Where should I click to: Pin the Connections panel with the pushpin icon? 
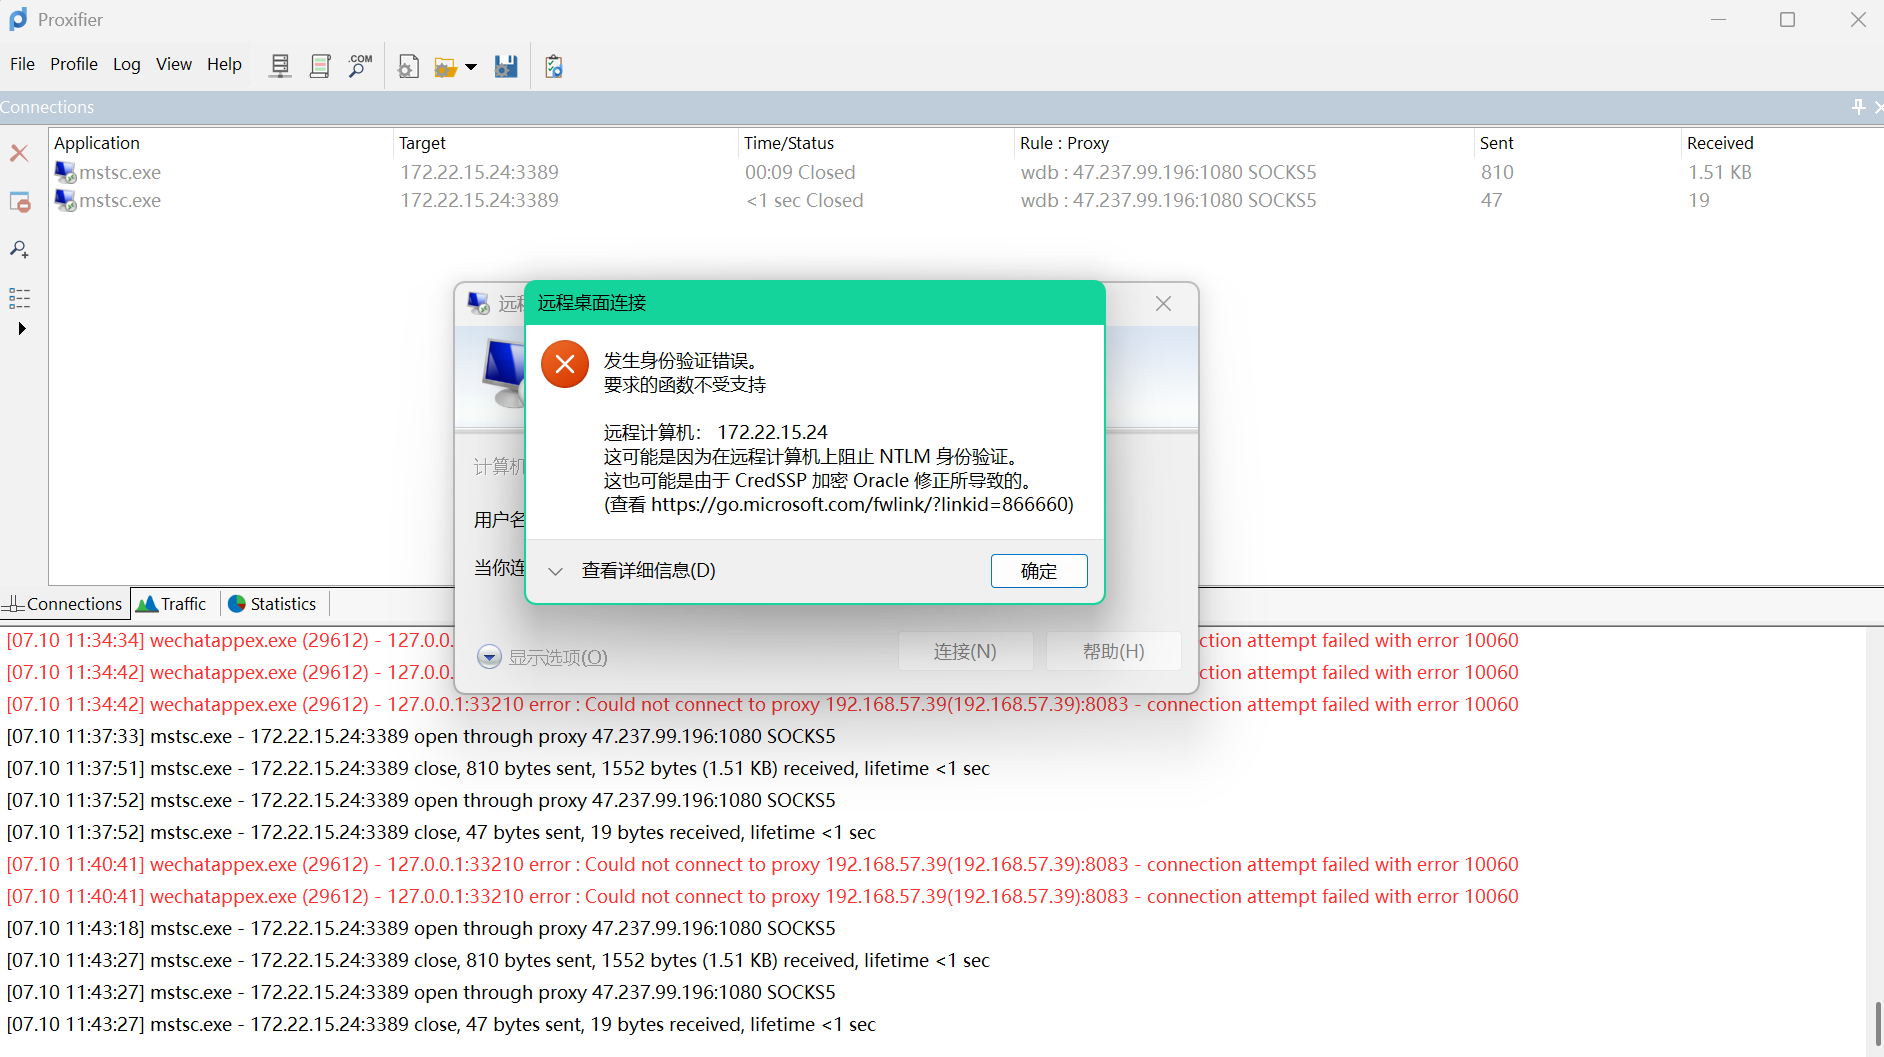coord(1858,107)
